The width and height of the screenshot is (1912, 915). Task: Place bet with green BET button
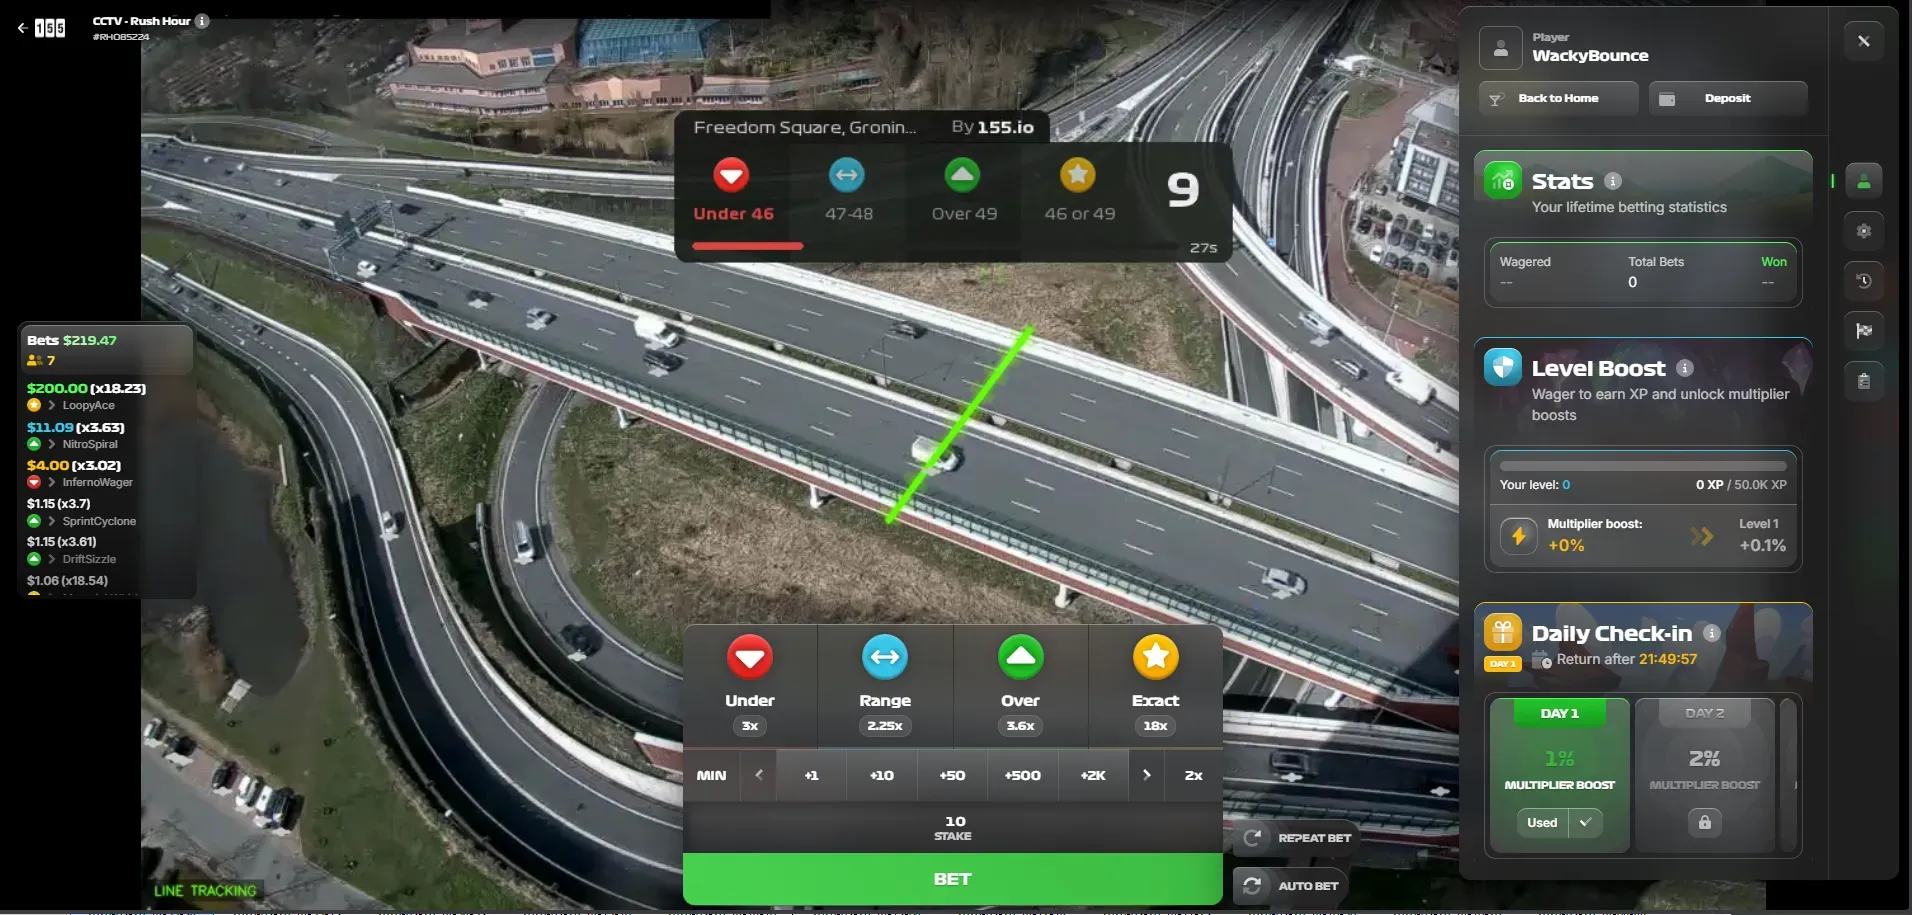pyautogui.click(x=952, y=879)
